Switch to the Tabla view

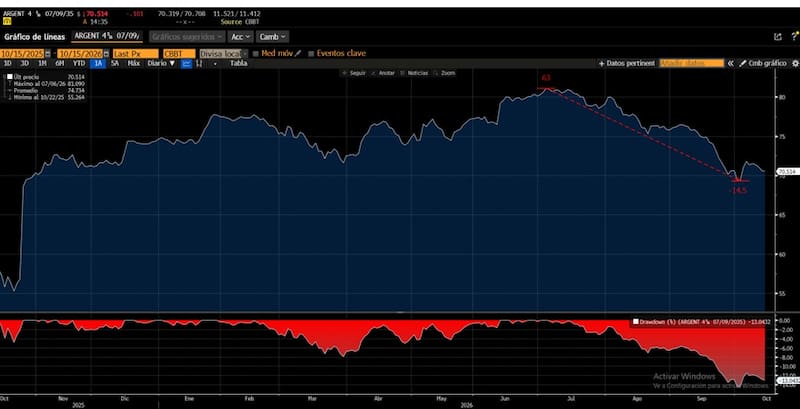coord(238,63)
